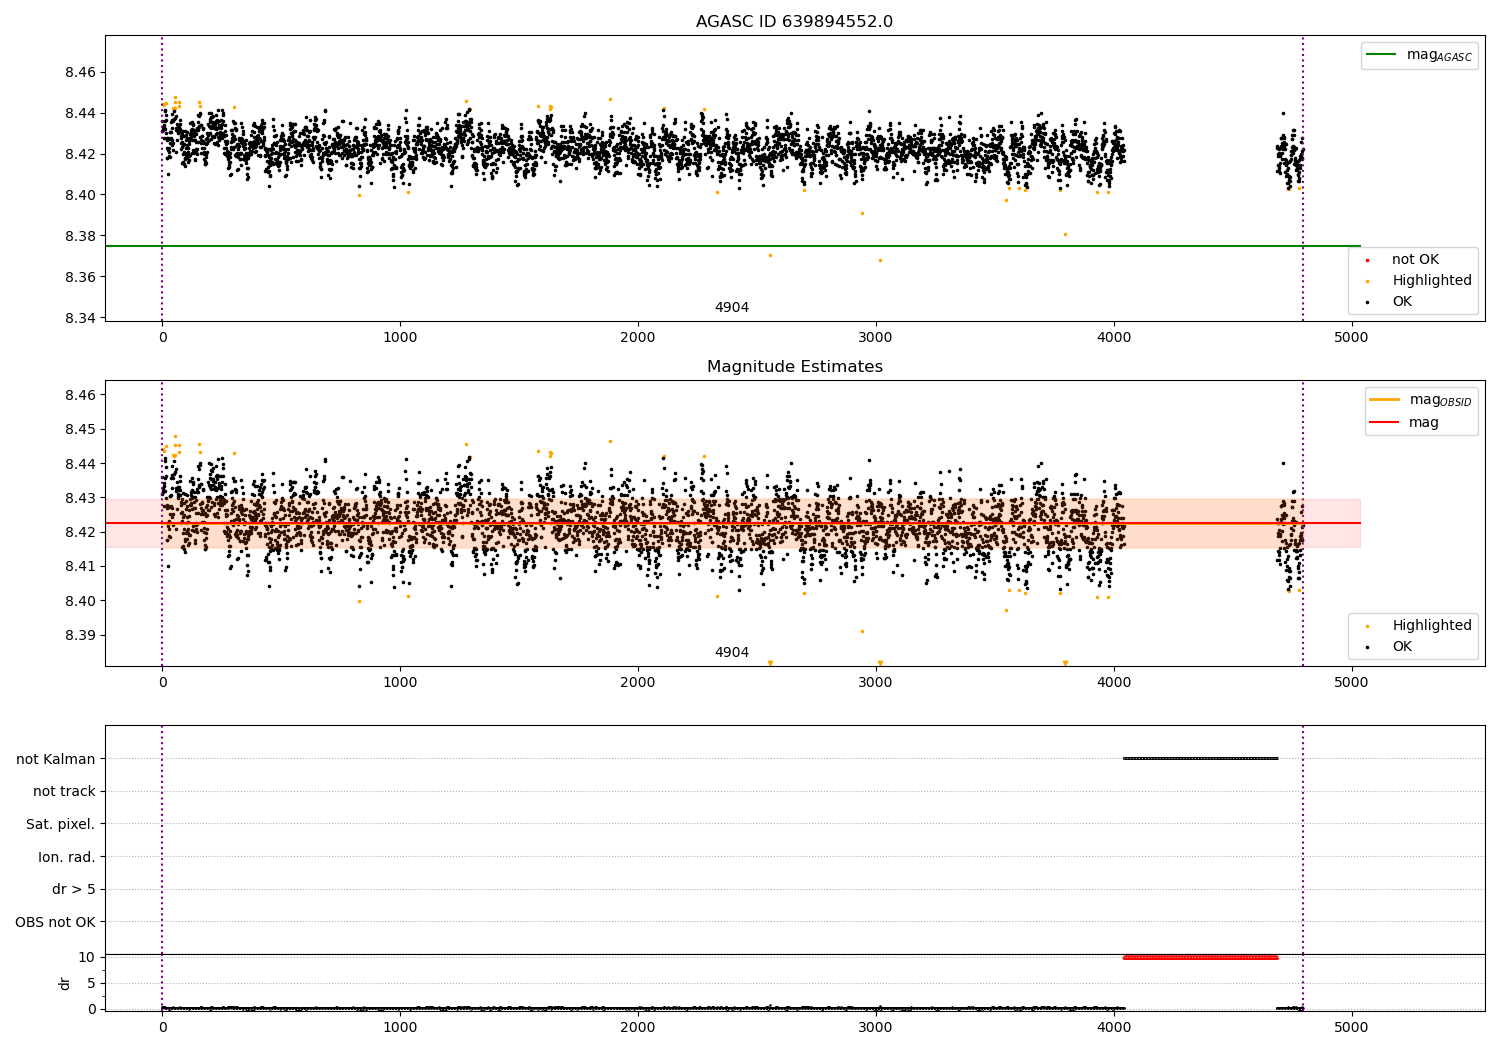Click the 8.45 tick label on Magnitude Estimates

(x=79, y=430)
